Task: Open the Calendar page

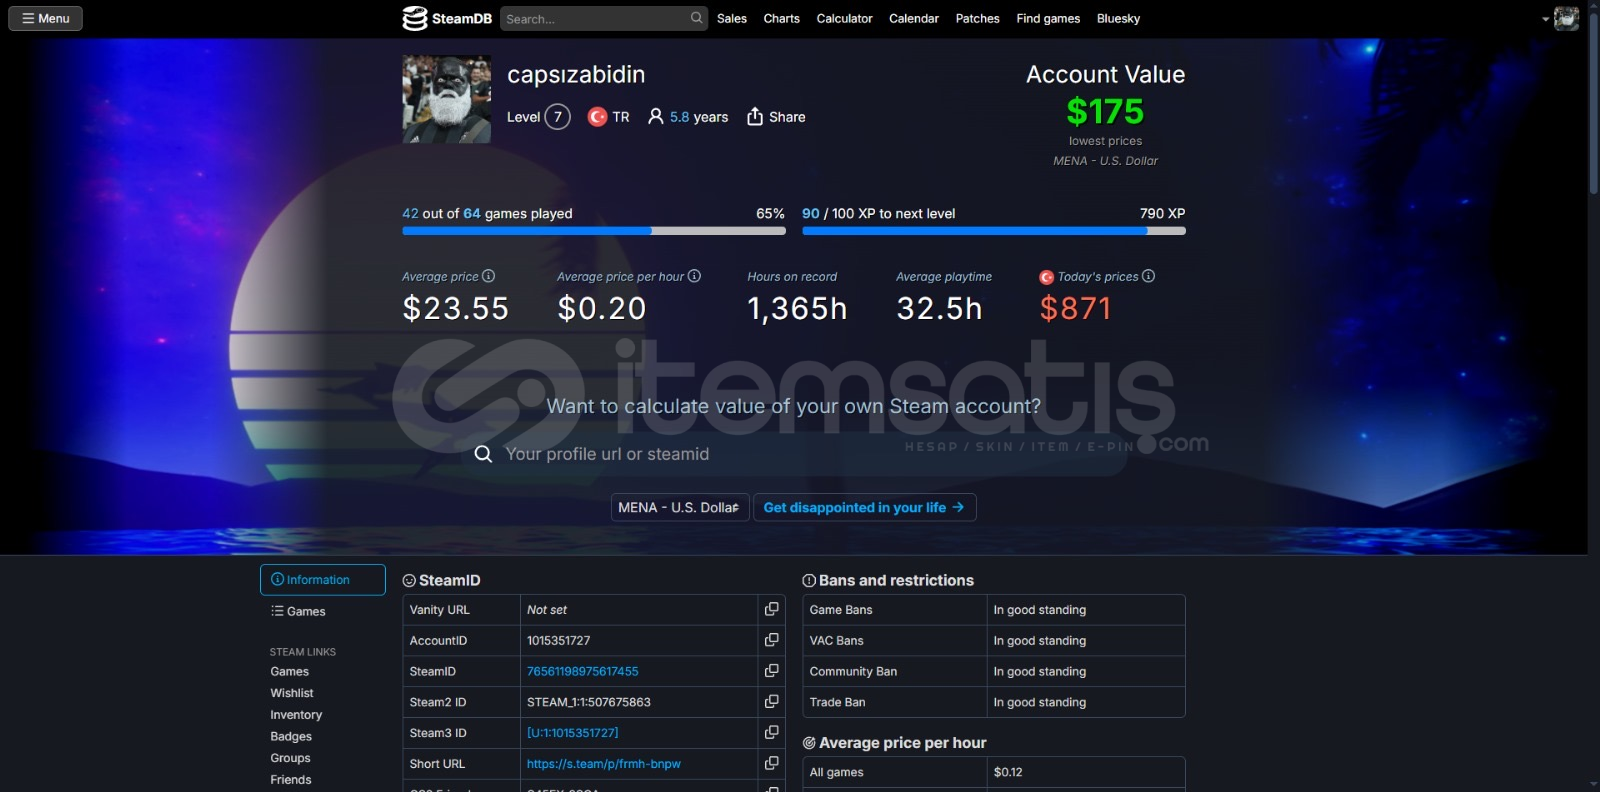Action: [914, 18]
